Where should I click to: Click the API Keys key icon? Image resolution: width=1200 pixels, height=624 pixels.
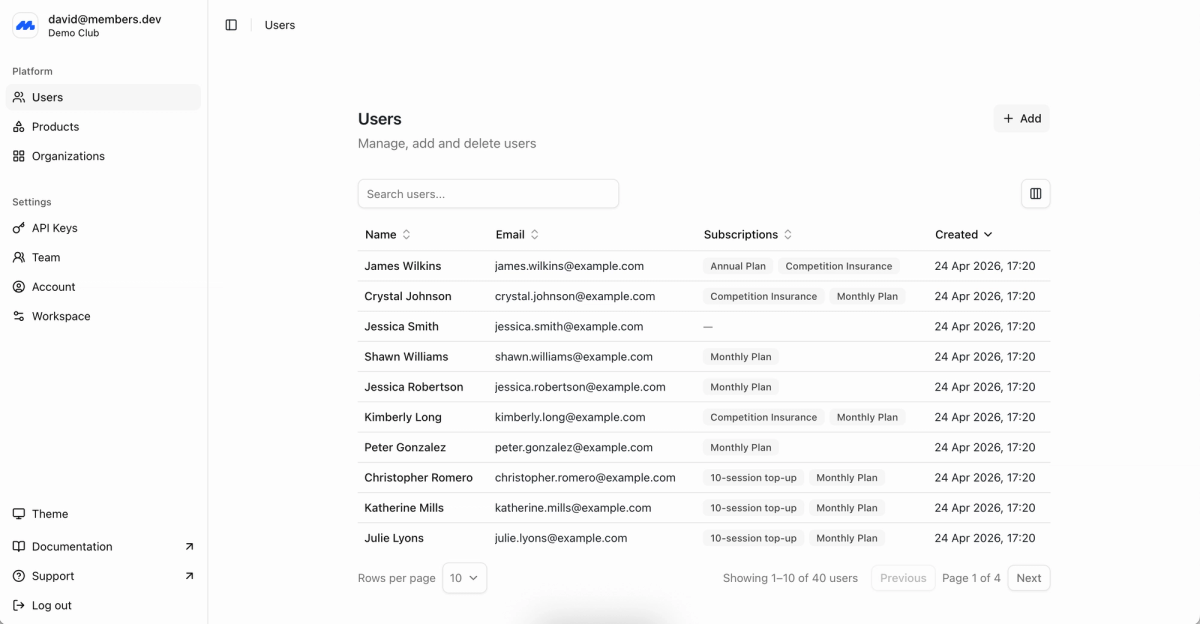click(x=19, y=228)
